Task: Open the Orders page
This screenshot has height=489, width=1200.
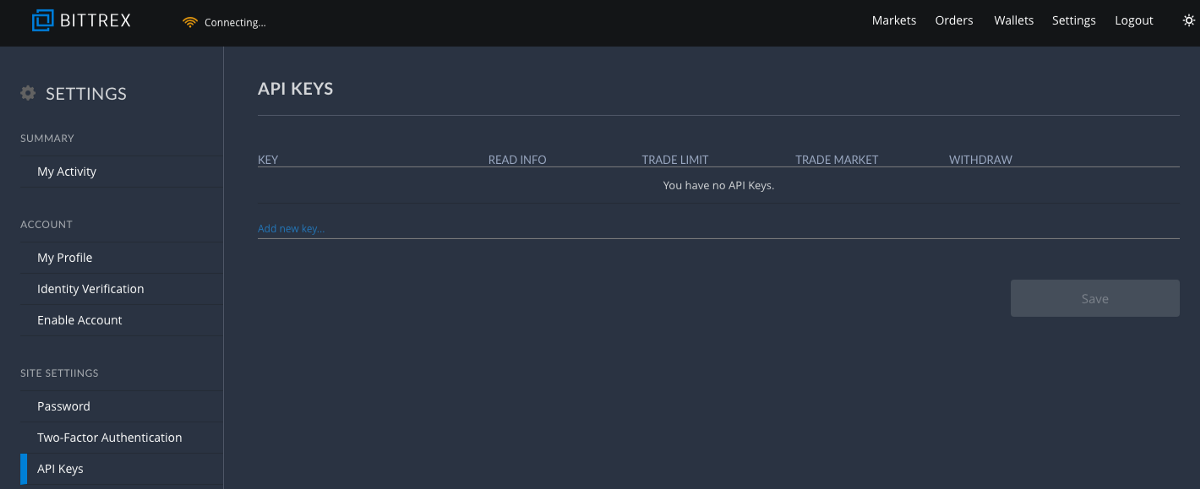Action: (x=954, y=20)
